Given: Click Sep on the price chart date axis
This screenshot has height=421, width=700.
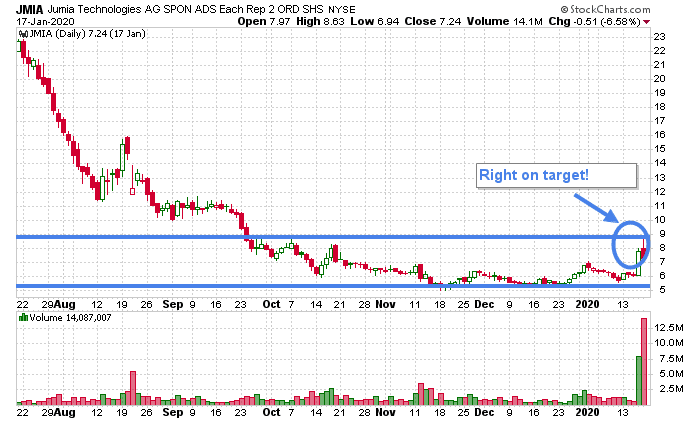Looking at the screenshot, I should tap(173, 304).
